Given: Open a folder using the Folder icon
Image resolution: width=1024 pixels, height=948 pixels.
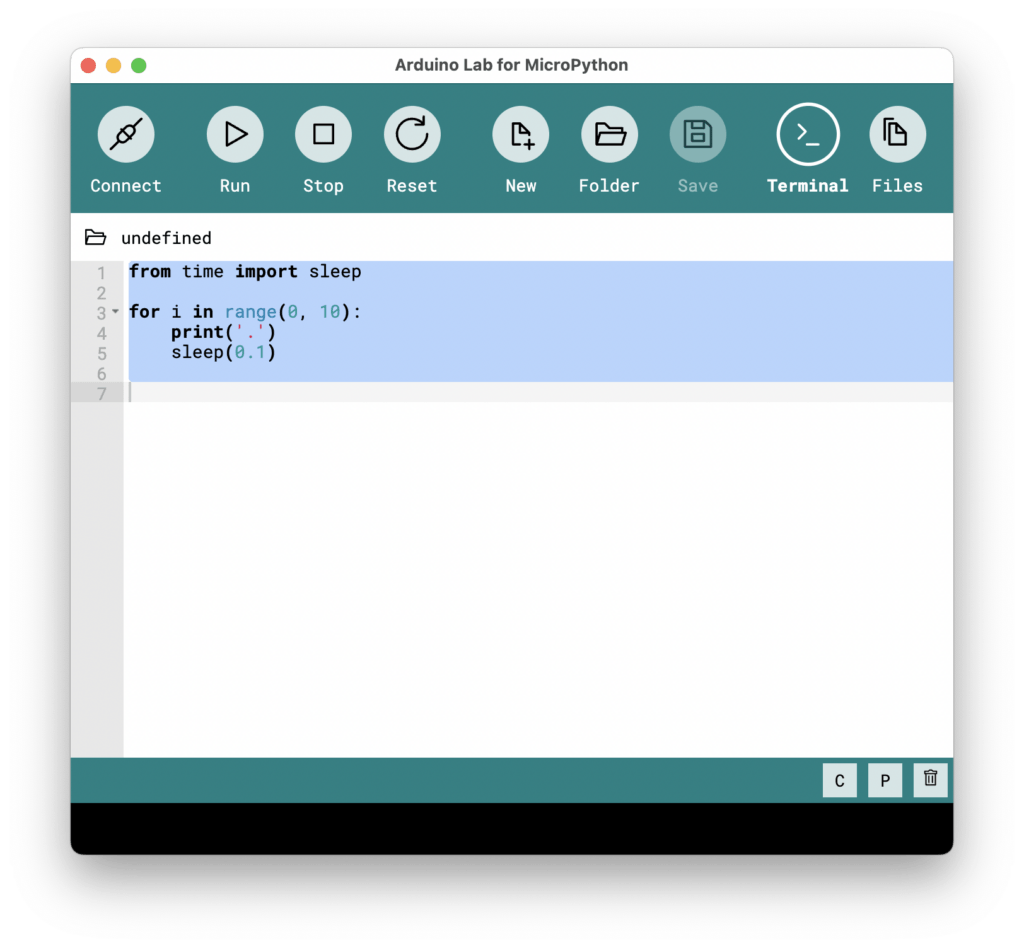Looking at the screenshot, I should tap(608, 134).
